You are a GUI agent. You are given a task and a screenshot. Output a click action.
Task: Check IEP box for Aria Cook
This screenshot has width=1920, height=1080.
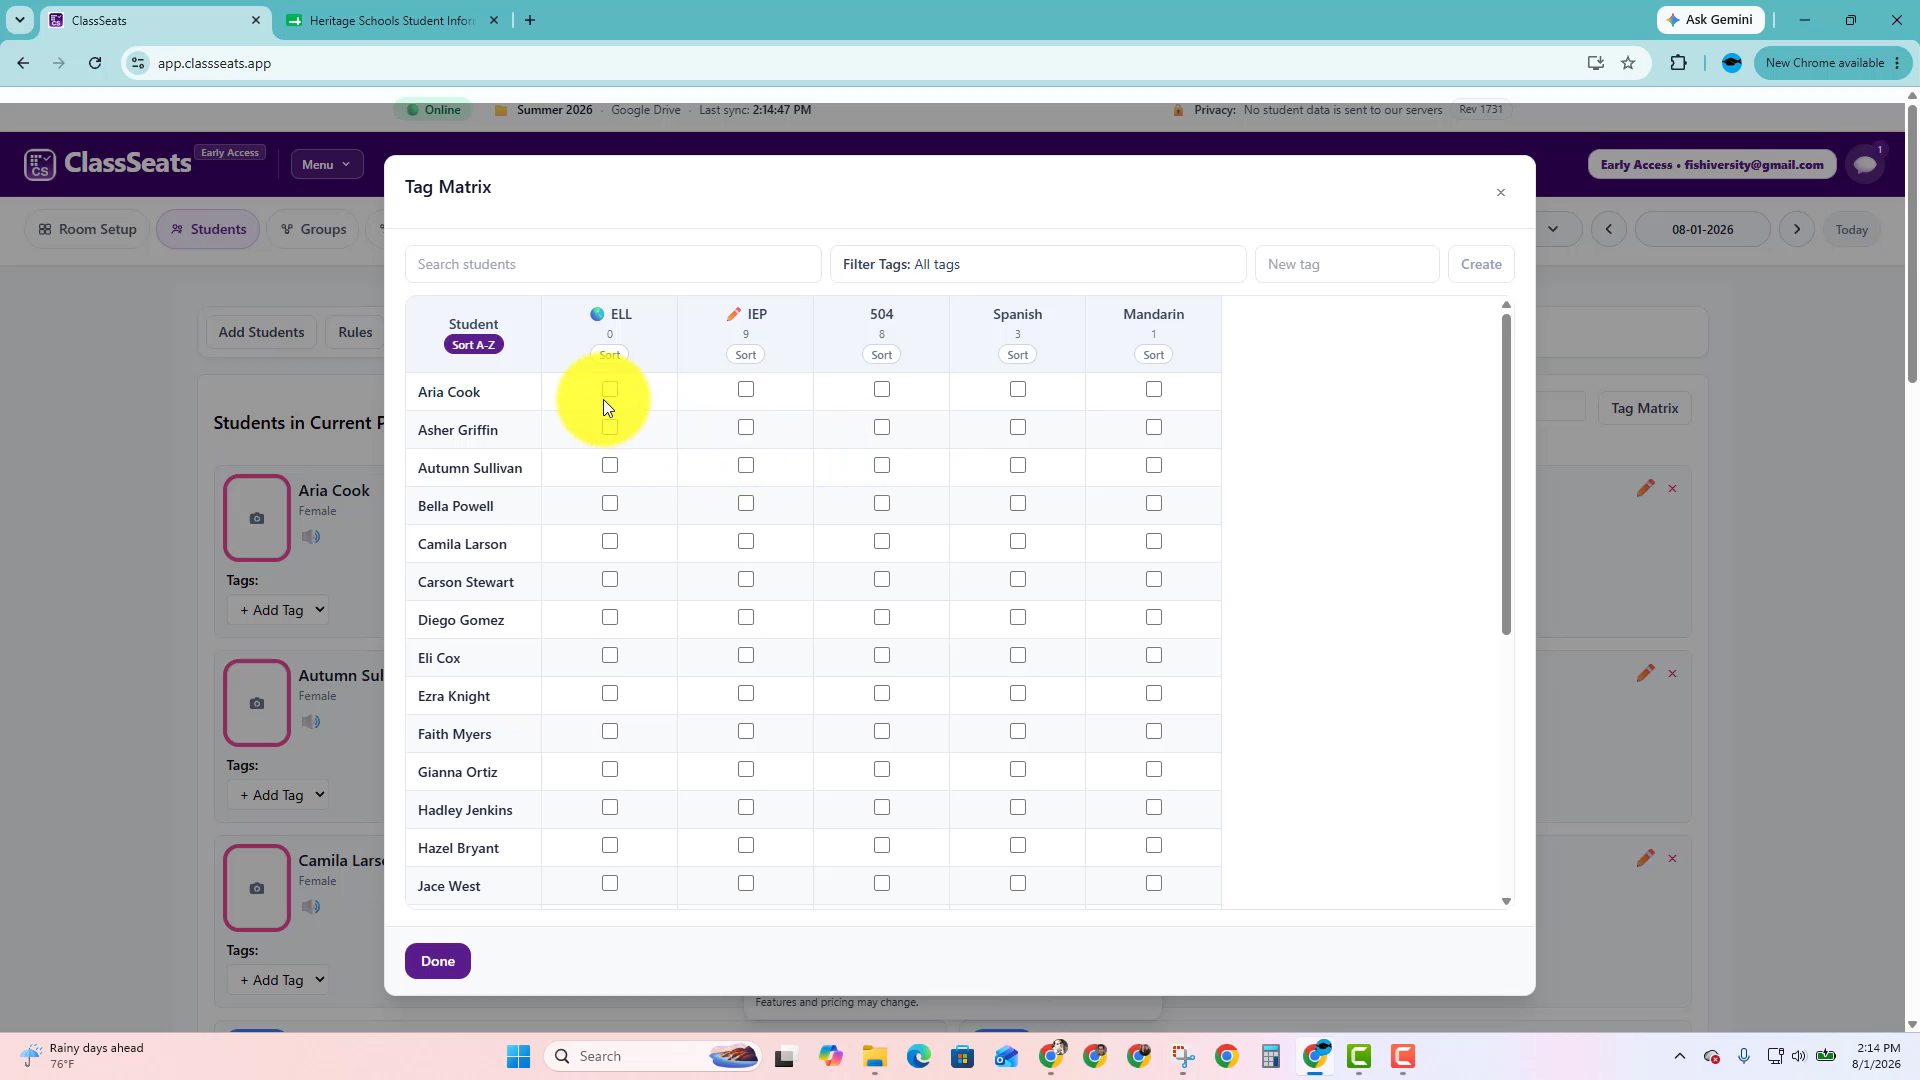(746, 389)
